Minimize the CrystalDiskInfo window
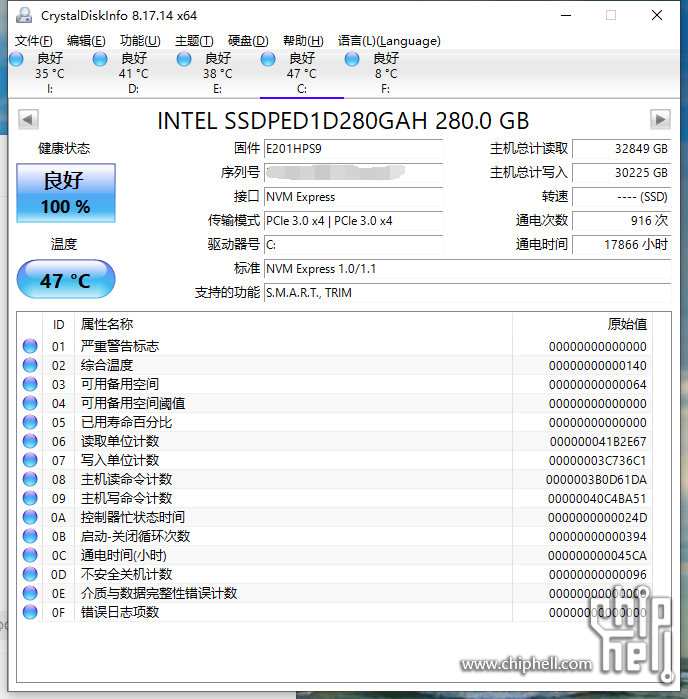 (x=566, y=15)
